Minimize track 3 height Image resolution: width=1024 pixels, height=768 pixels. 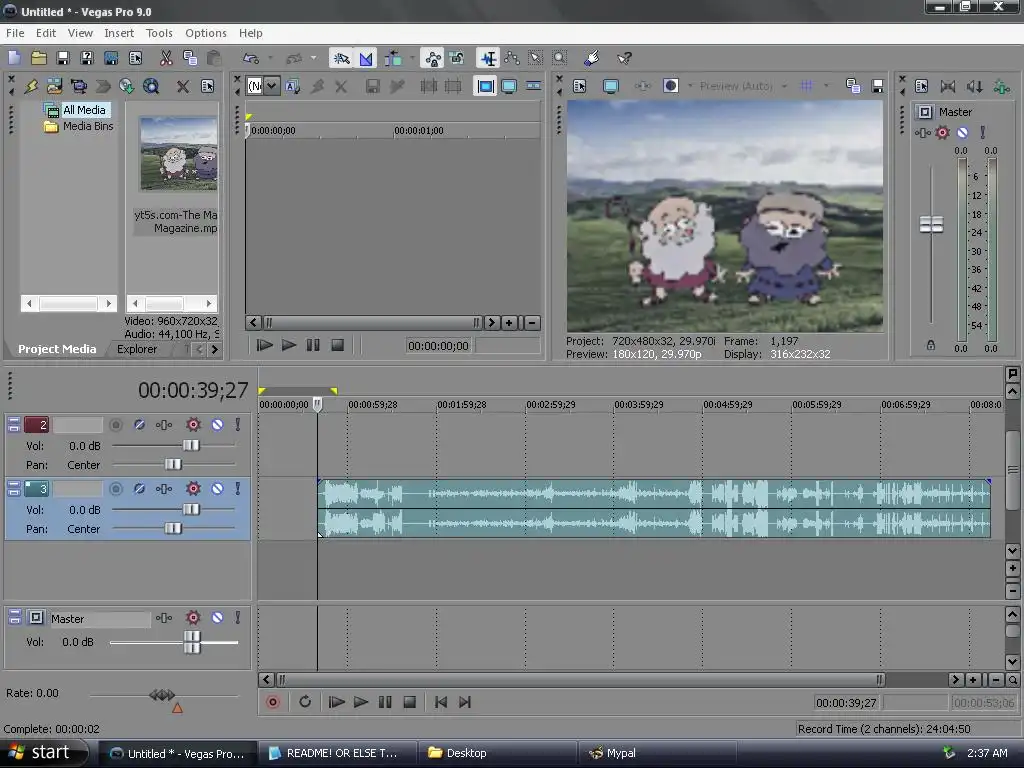[14, 484]
